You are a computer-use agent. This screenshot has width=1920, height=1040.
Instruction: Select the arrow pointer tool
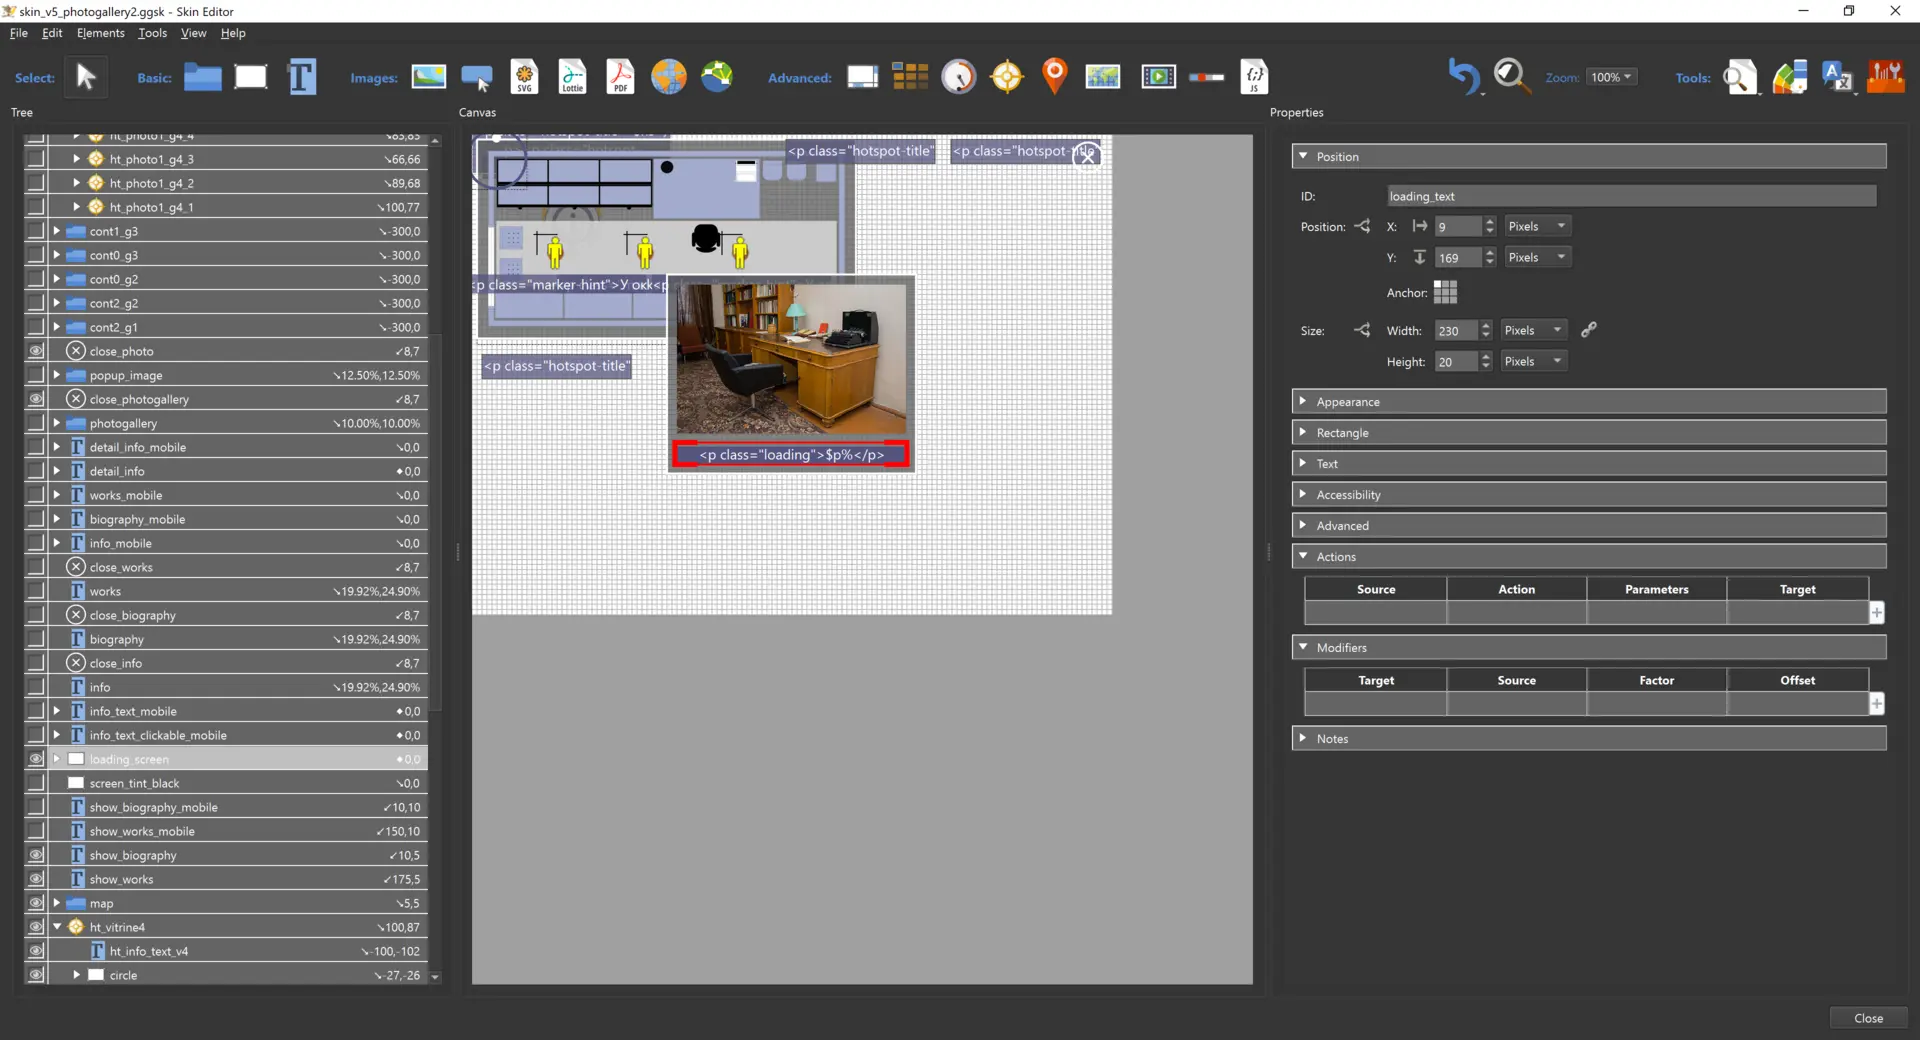[x=86, y=77]
